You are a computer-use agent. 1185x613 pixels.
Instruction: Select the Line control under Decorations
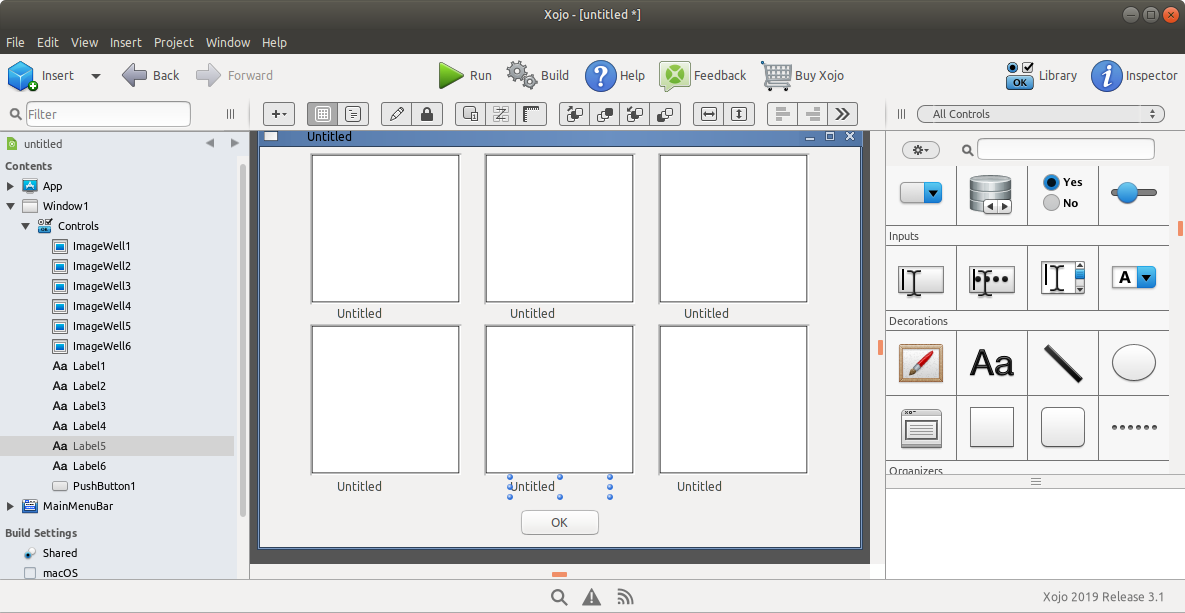pos(1063,363)
